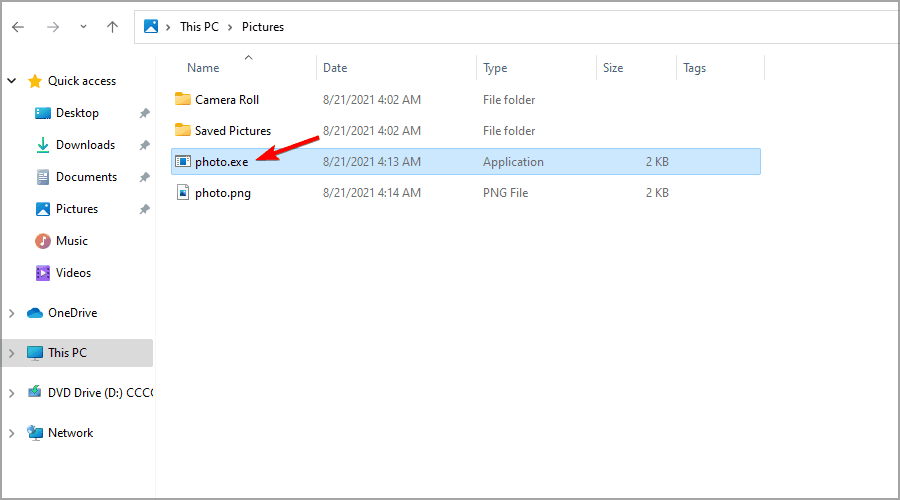Click the Downloads arrow icon

tap(43, 145)
